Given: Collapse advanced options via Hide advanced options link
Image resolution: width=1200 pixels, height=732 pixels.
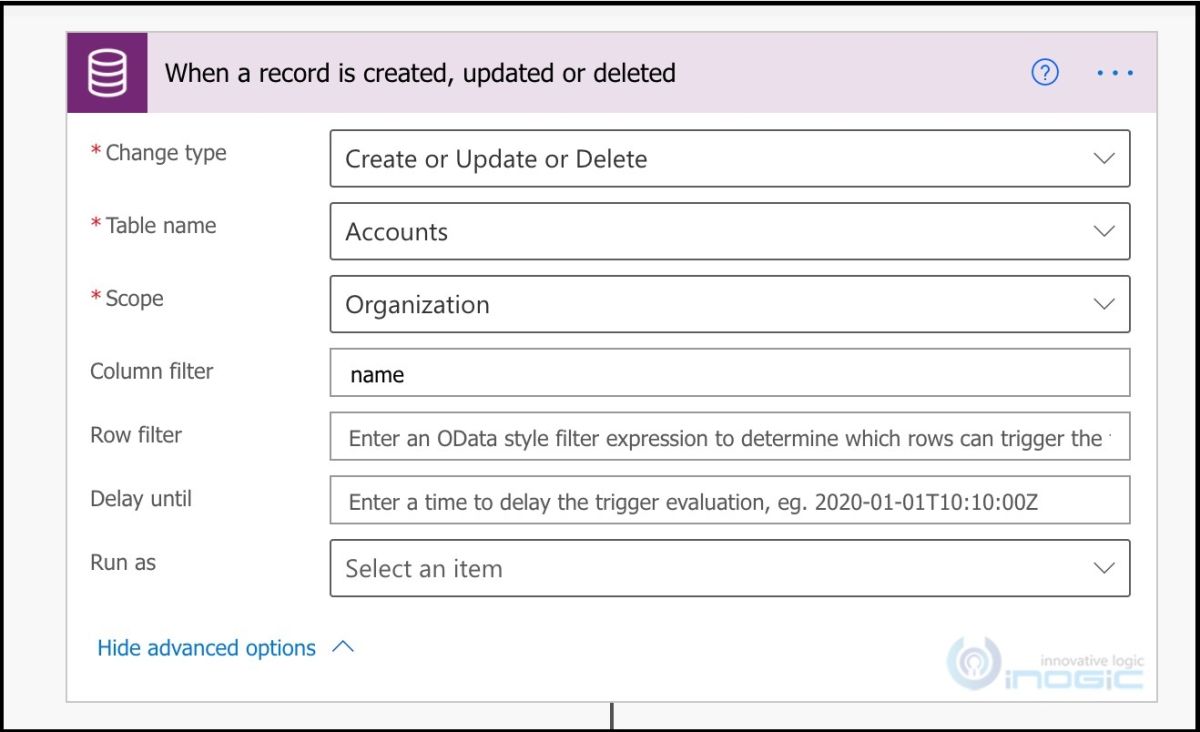Looking at the screenshot, I should pos(206,647).
